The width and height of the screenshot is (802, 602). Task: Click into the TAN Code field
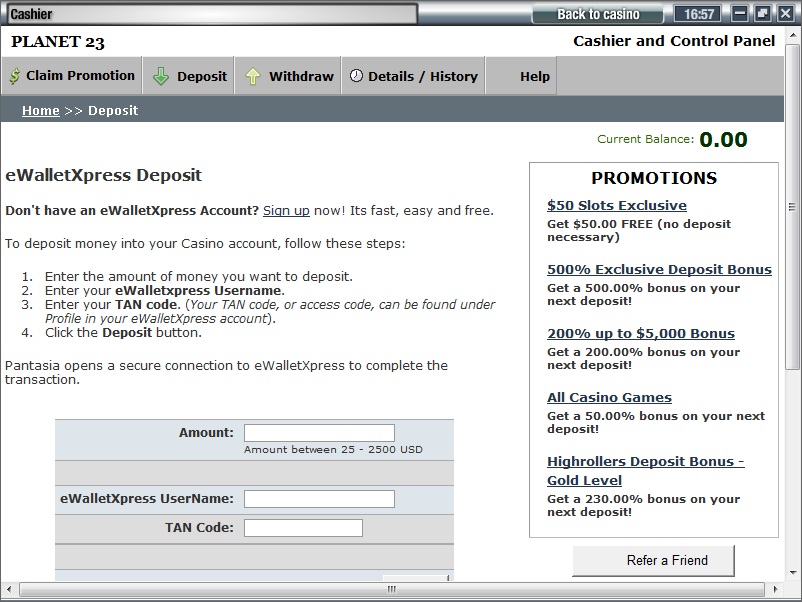point(303,528)
